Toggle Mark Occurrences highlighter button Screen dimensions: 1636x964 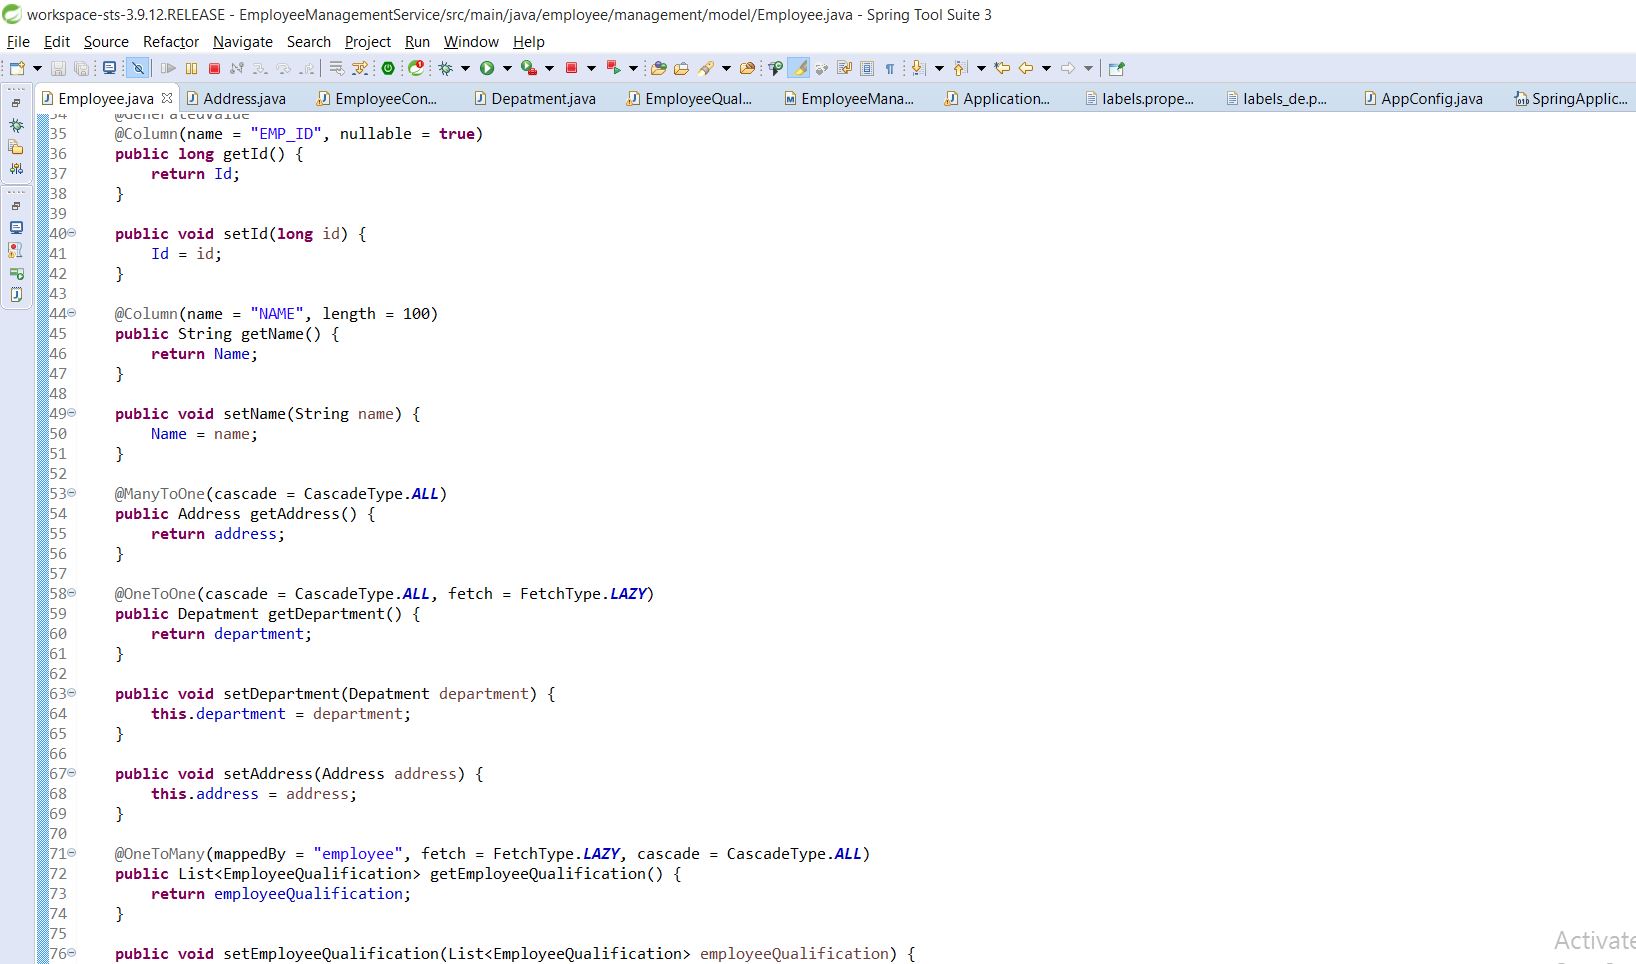coord(799,68)
